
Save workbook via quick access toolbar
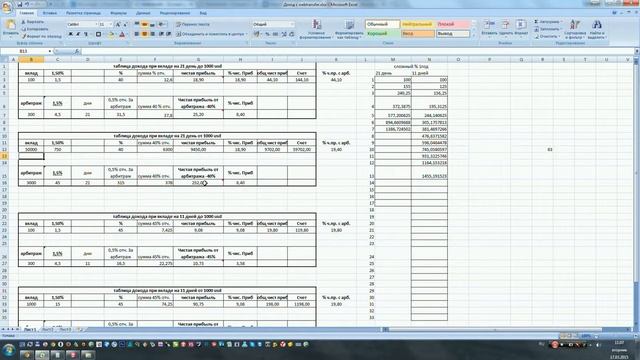tap(20, 4)
